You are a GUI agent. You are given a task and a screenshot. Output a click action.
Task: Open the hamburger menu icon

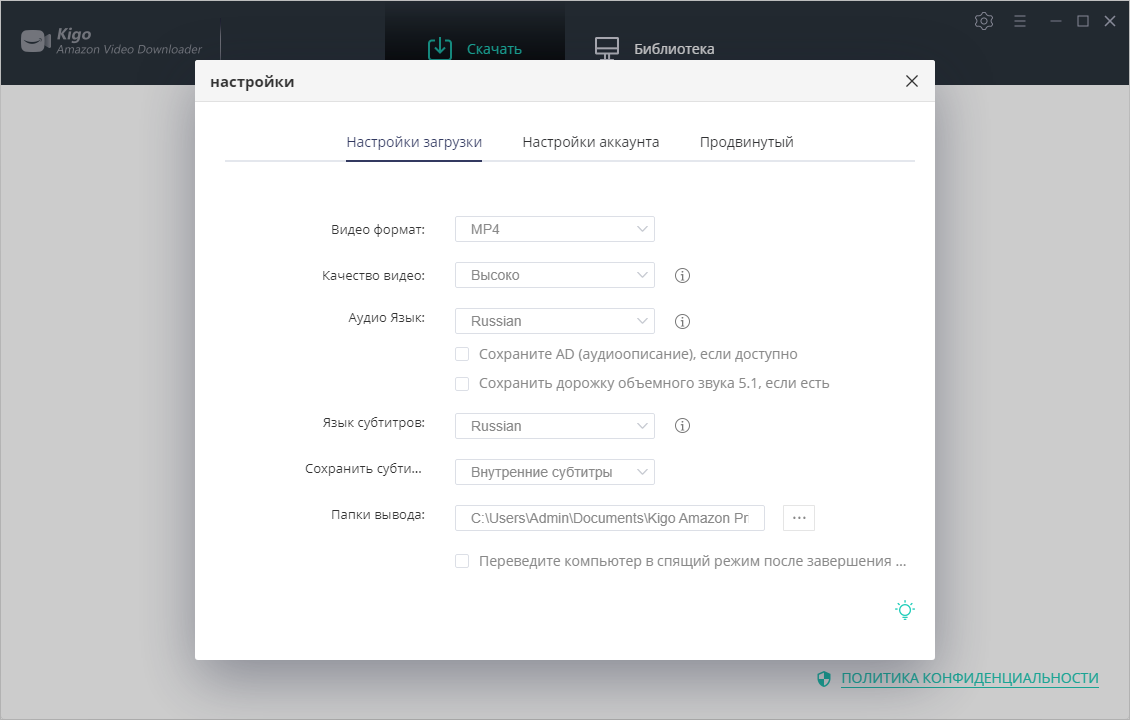point(1020,21)
